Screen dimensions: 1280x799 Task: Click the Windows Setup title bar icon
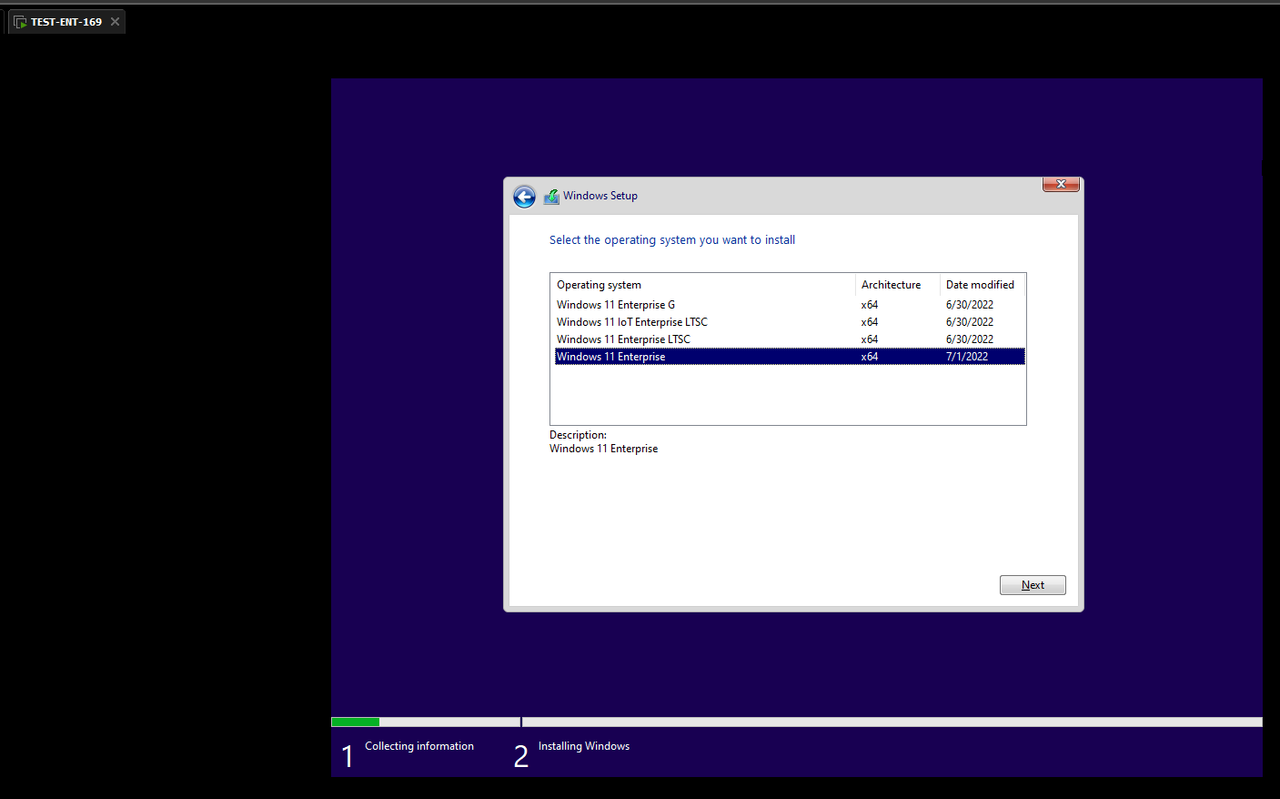[551, 197]
